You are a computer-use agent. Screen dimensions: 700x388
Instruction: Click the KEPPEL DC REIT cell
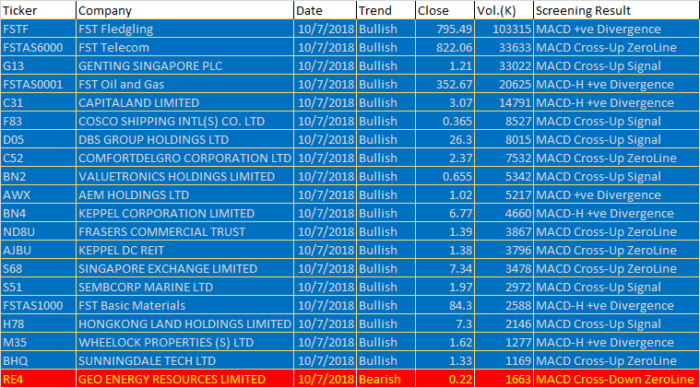(185, 250)
